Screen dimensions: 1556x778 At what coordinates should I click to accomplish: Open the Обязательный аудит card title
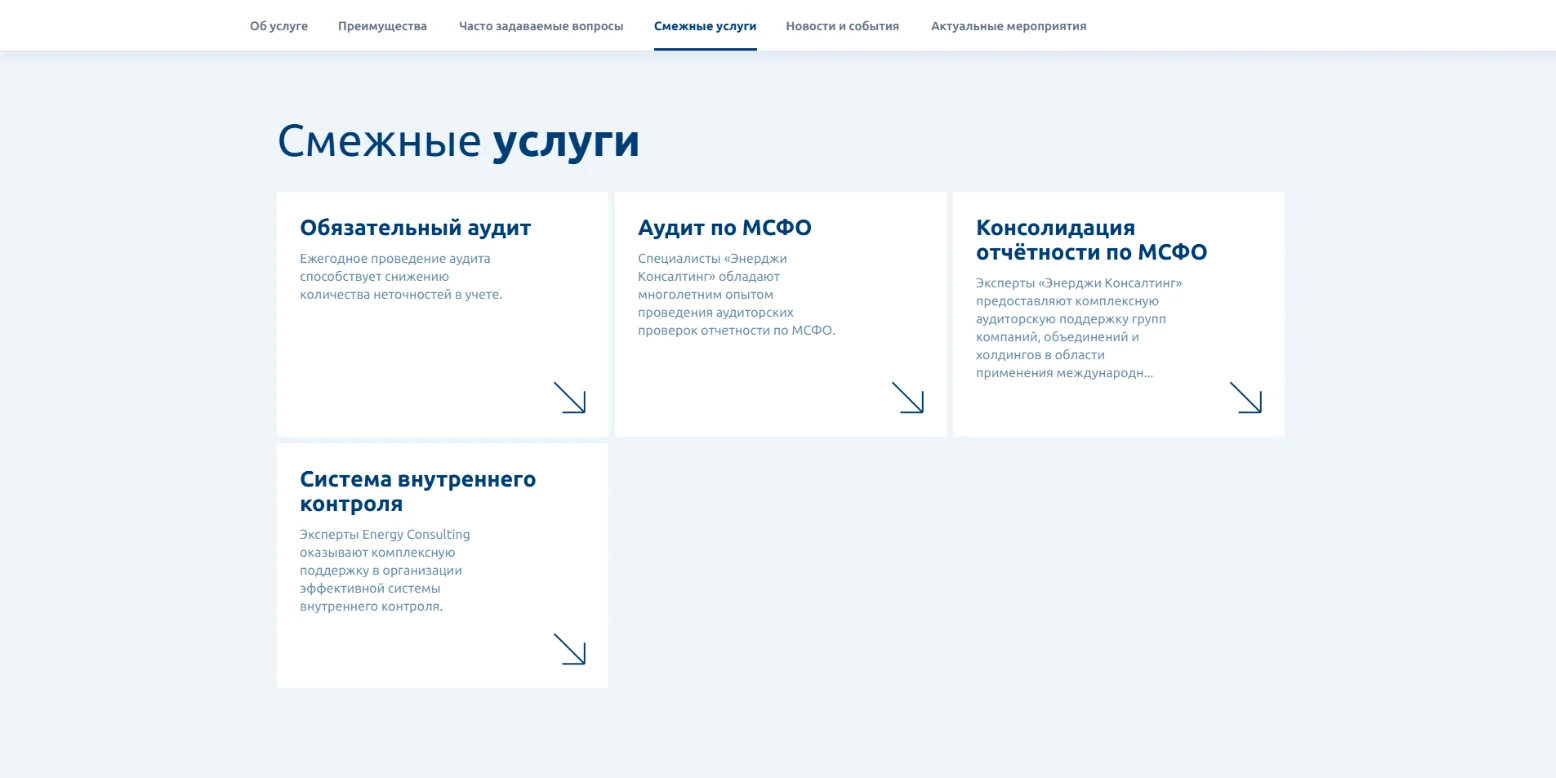click(415, 228)
